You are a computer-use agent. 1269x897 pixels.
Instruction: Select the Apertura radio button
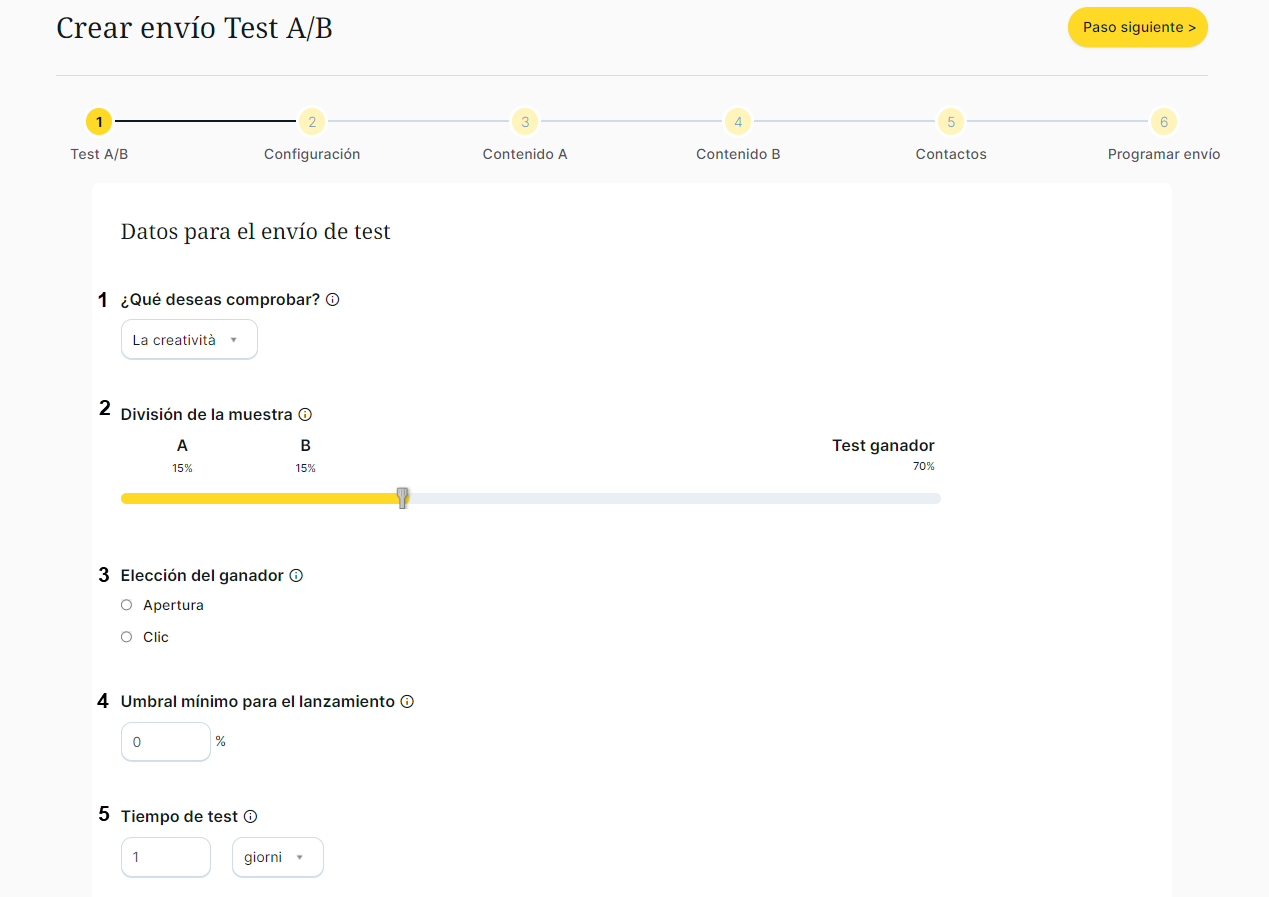127,605
